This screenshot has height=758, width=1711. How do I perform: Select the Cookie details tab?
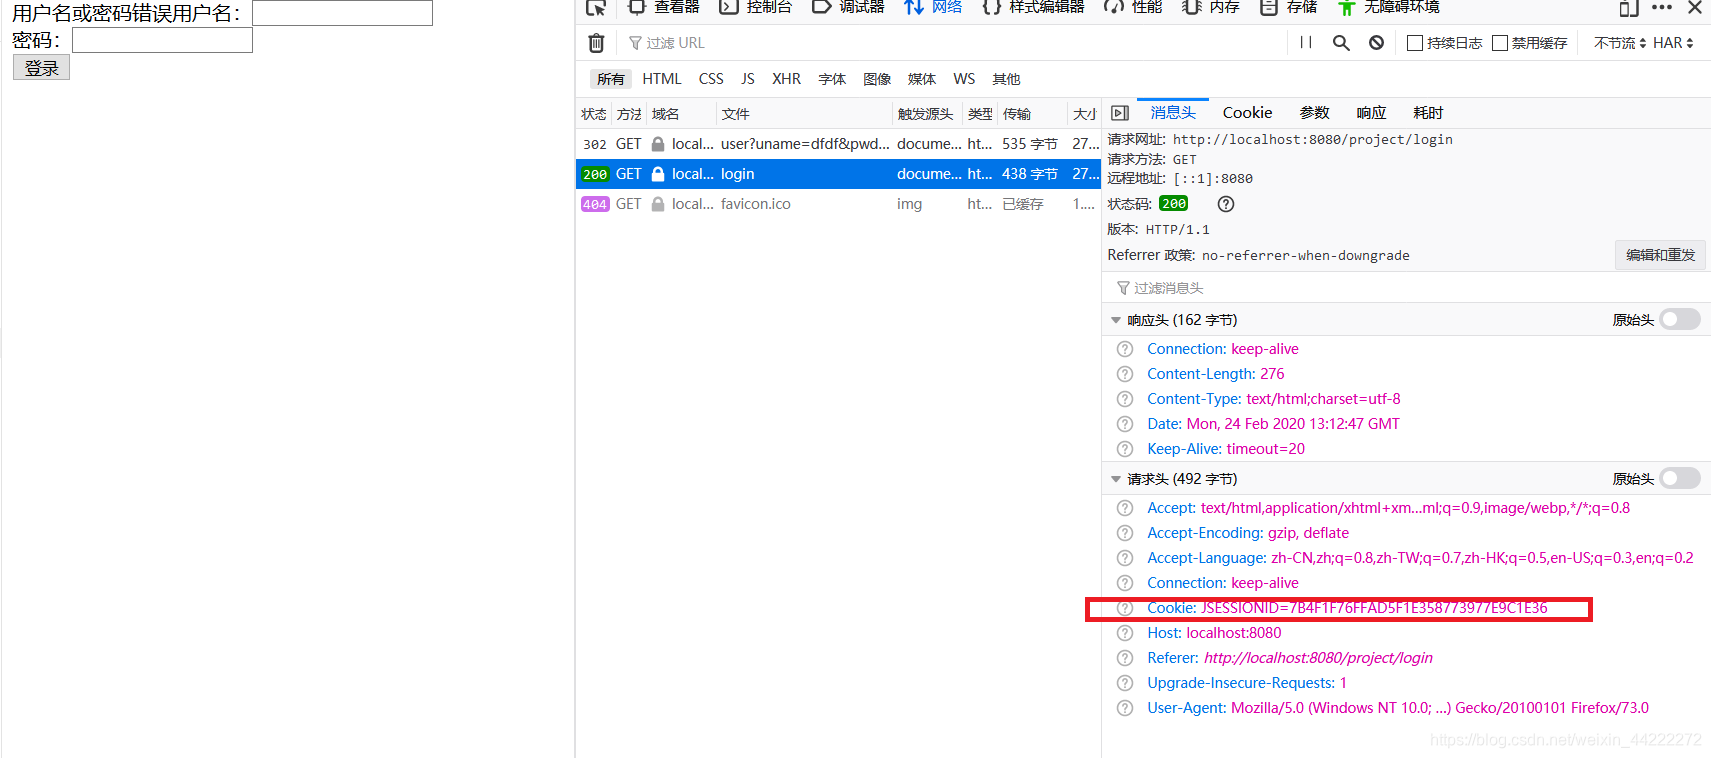(x=1247, y=113)
